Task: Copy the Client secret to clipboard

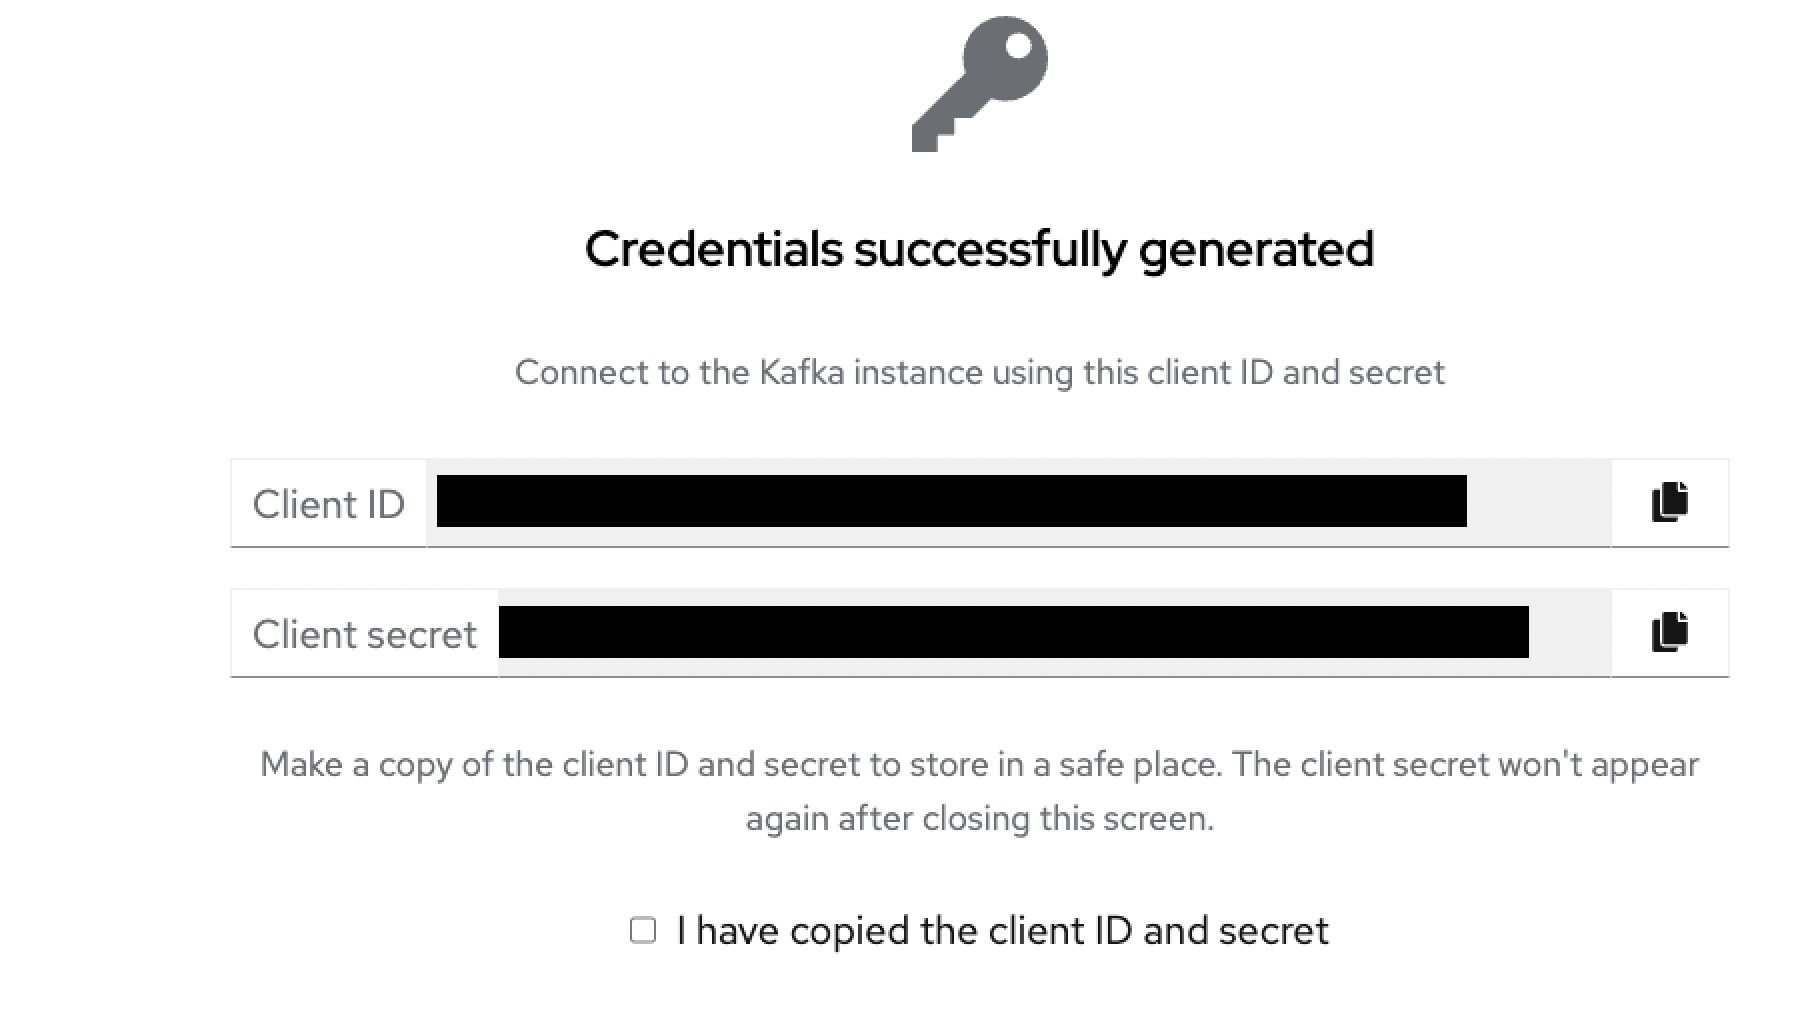Action: click(1669, 632)
